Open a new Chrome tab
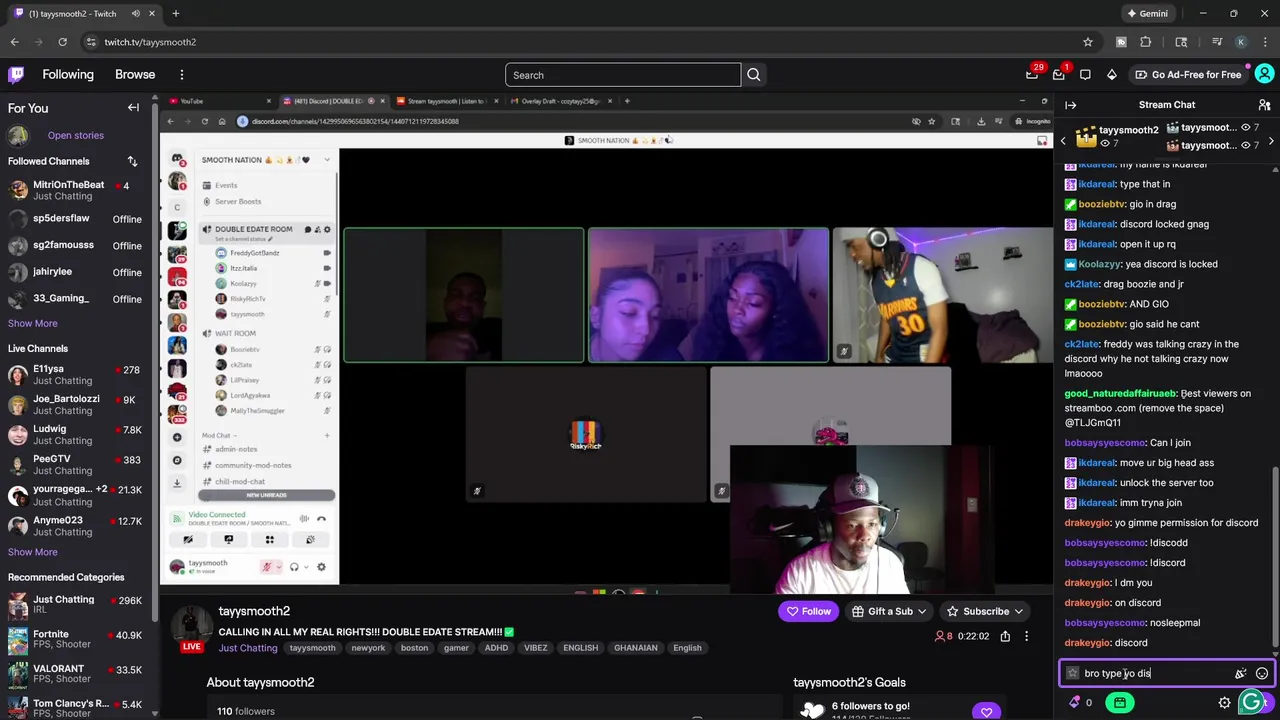Image resolution: width=1280 pixels, height=720 pixels. (x=175, y=14)
